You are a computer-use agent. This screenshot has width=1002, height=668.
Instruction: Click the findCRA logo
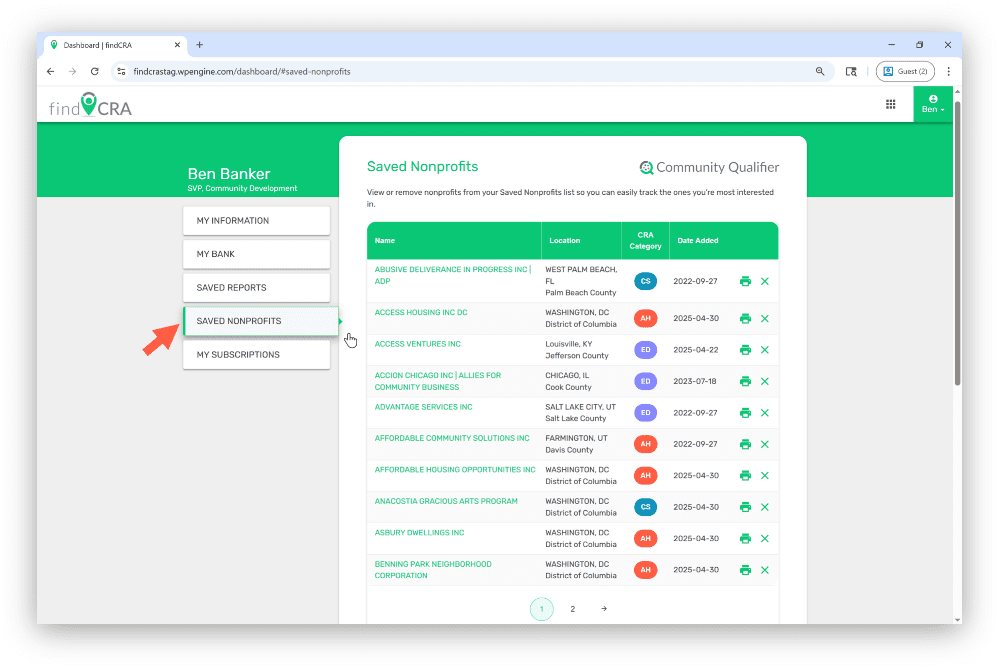tap(90, 106)
